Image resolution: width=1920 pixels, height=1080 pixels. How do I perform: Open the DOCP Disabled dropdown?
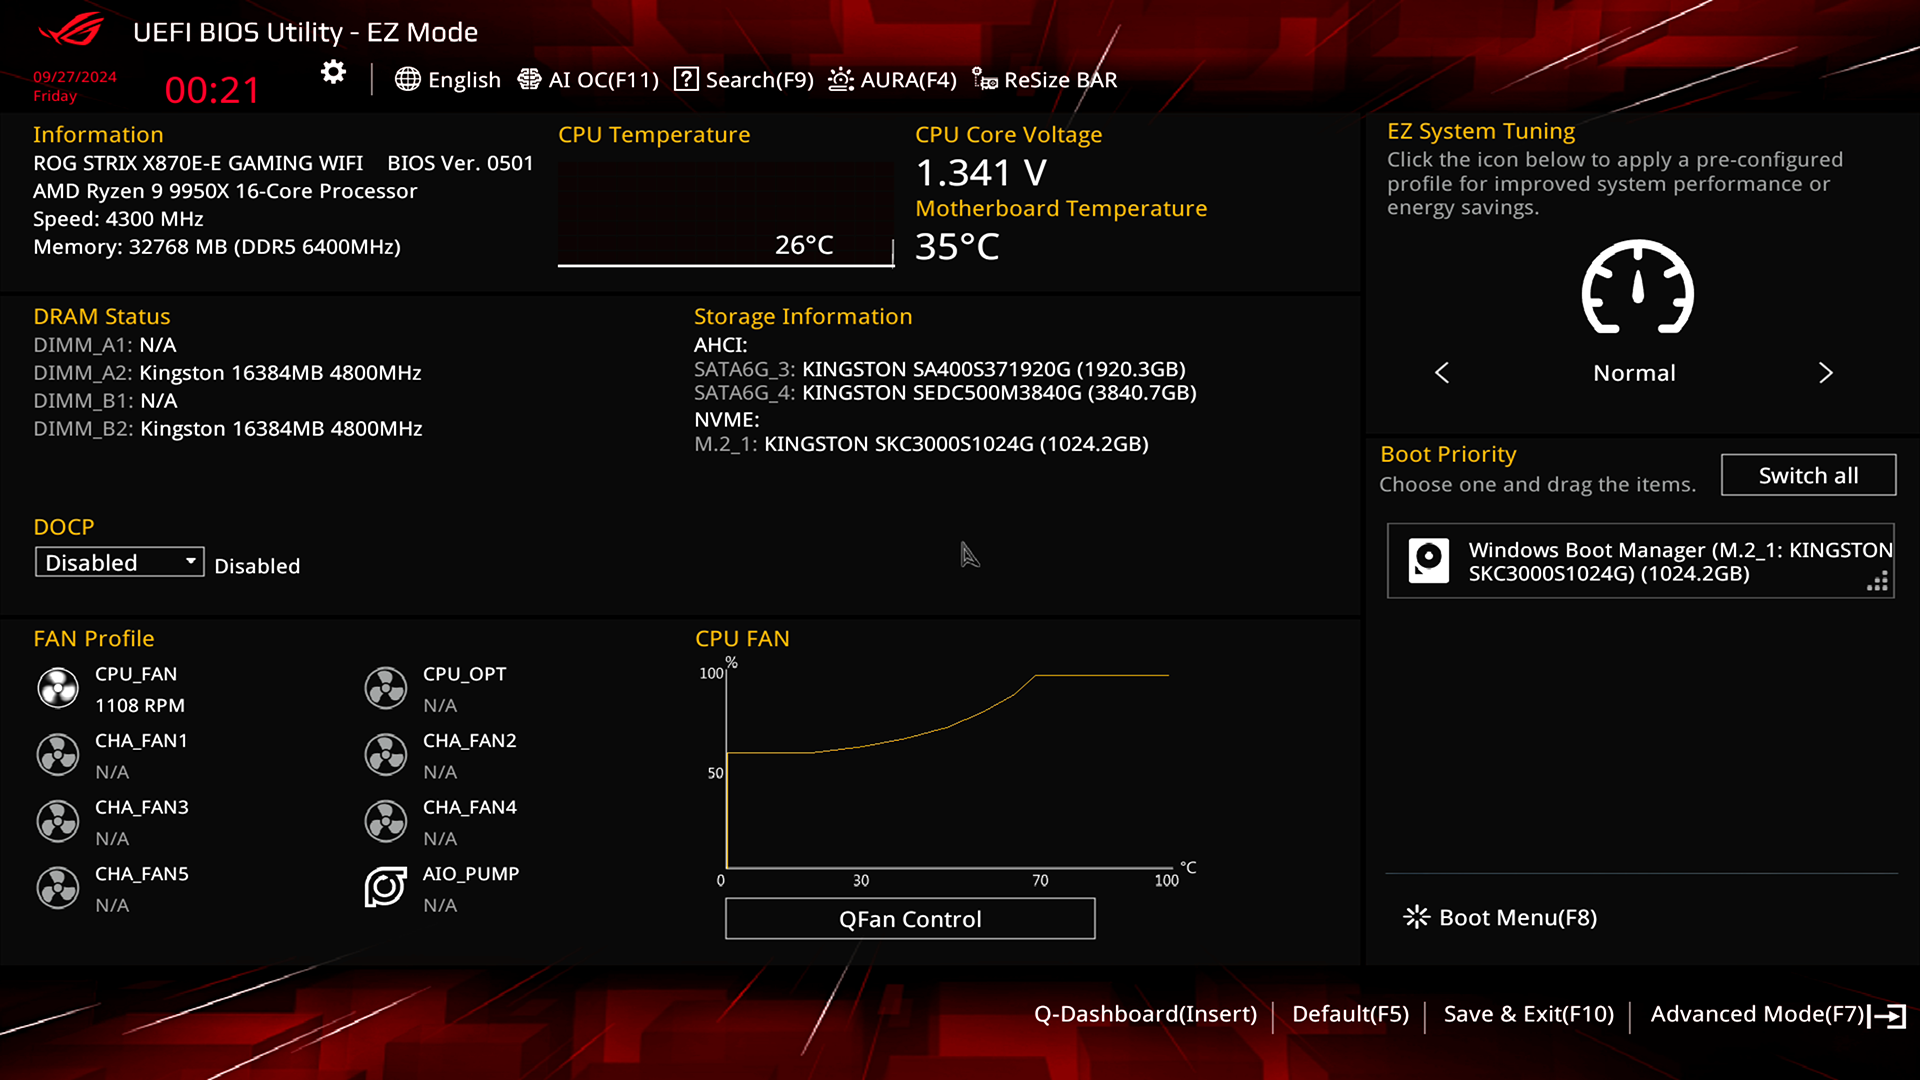pyautogui.click(x=119, y=562)
